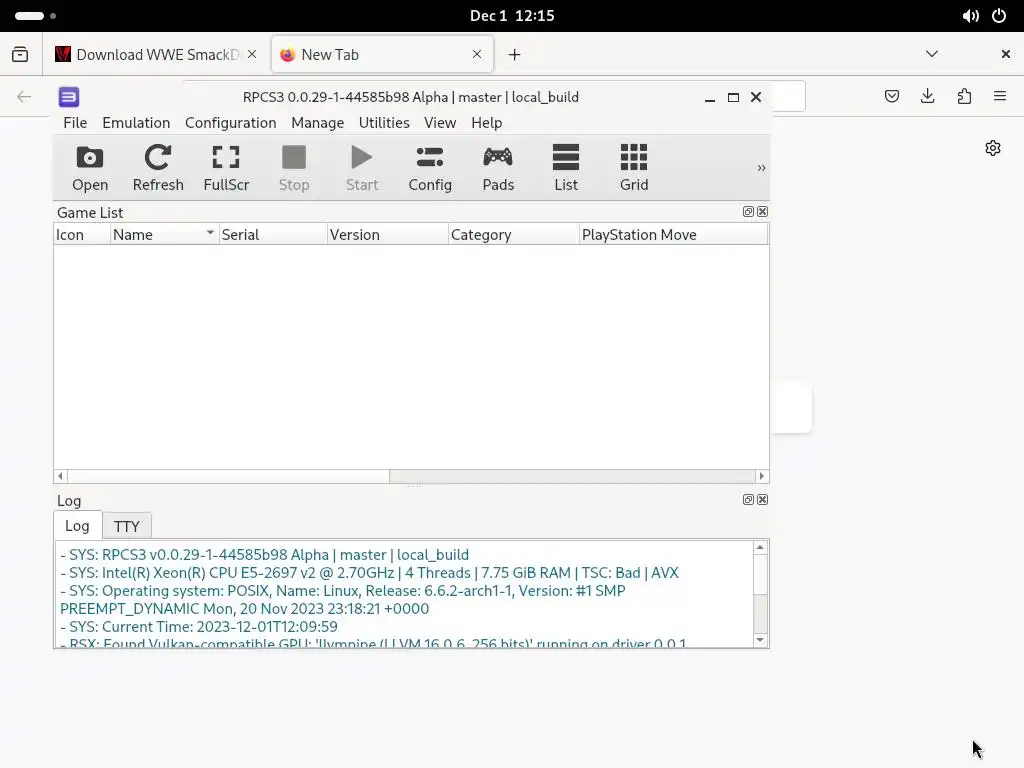Screen dimensions: 1024x768
Task: Open new tab page settings gear
Action: click(993, 148)
